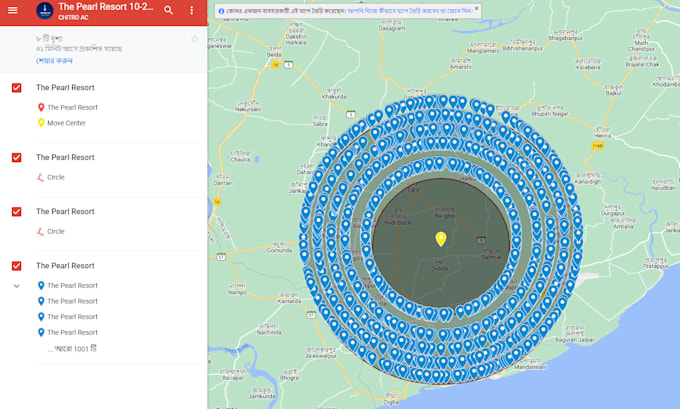Viewport: 680px width, 409px height.
Task: Click the blue link inside the info banner
Action: pyautogui.click(x=410, y=11)
